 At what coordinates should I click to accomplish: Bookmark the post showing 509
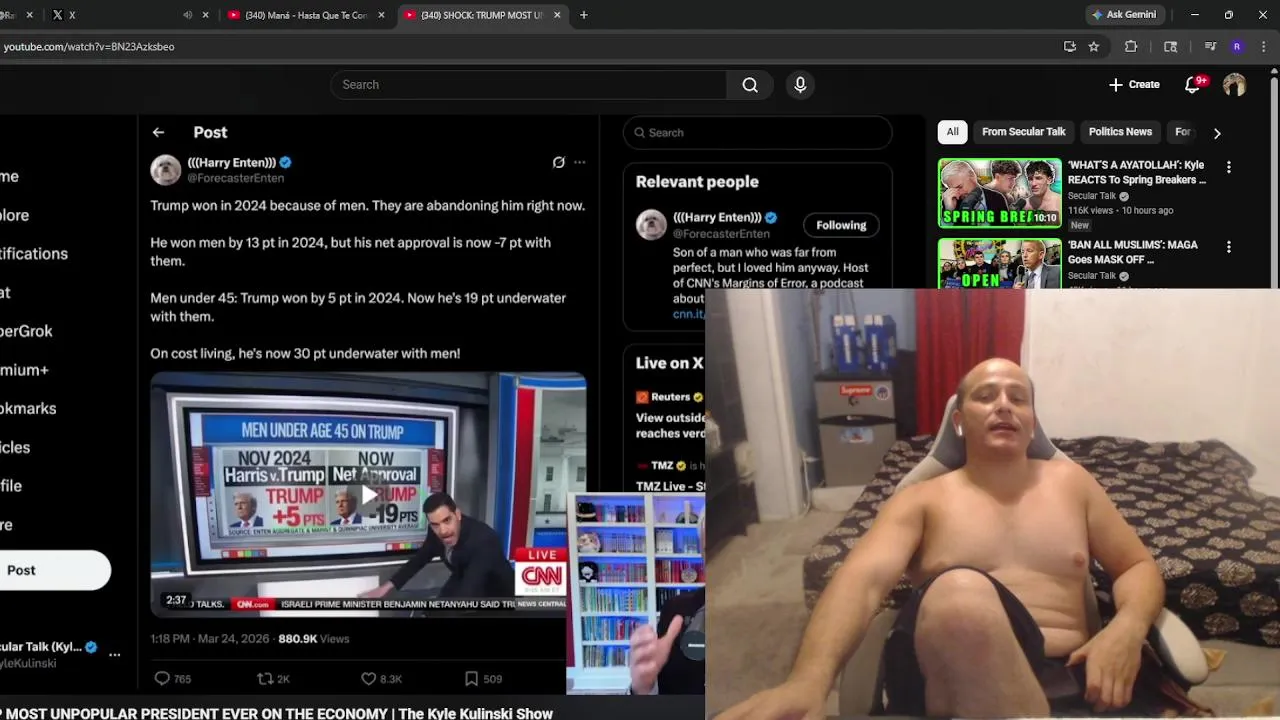pos(471,679)
